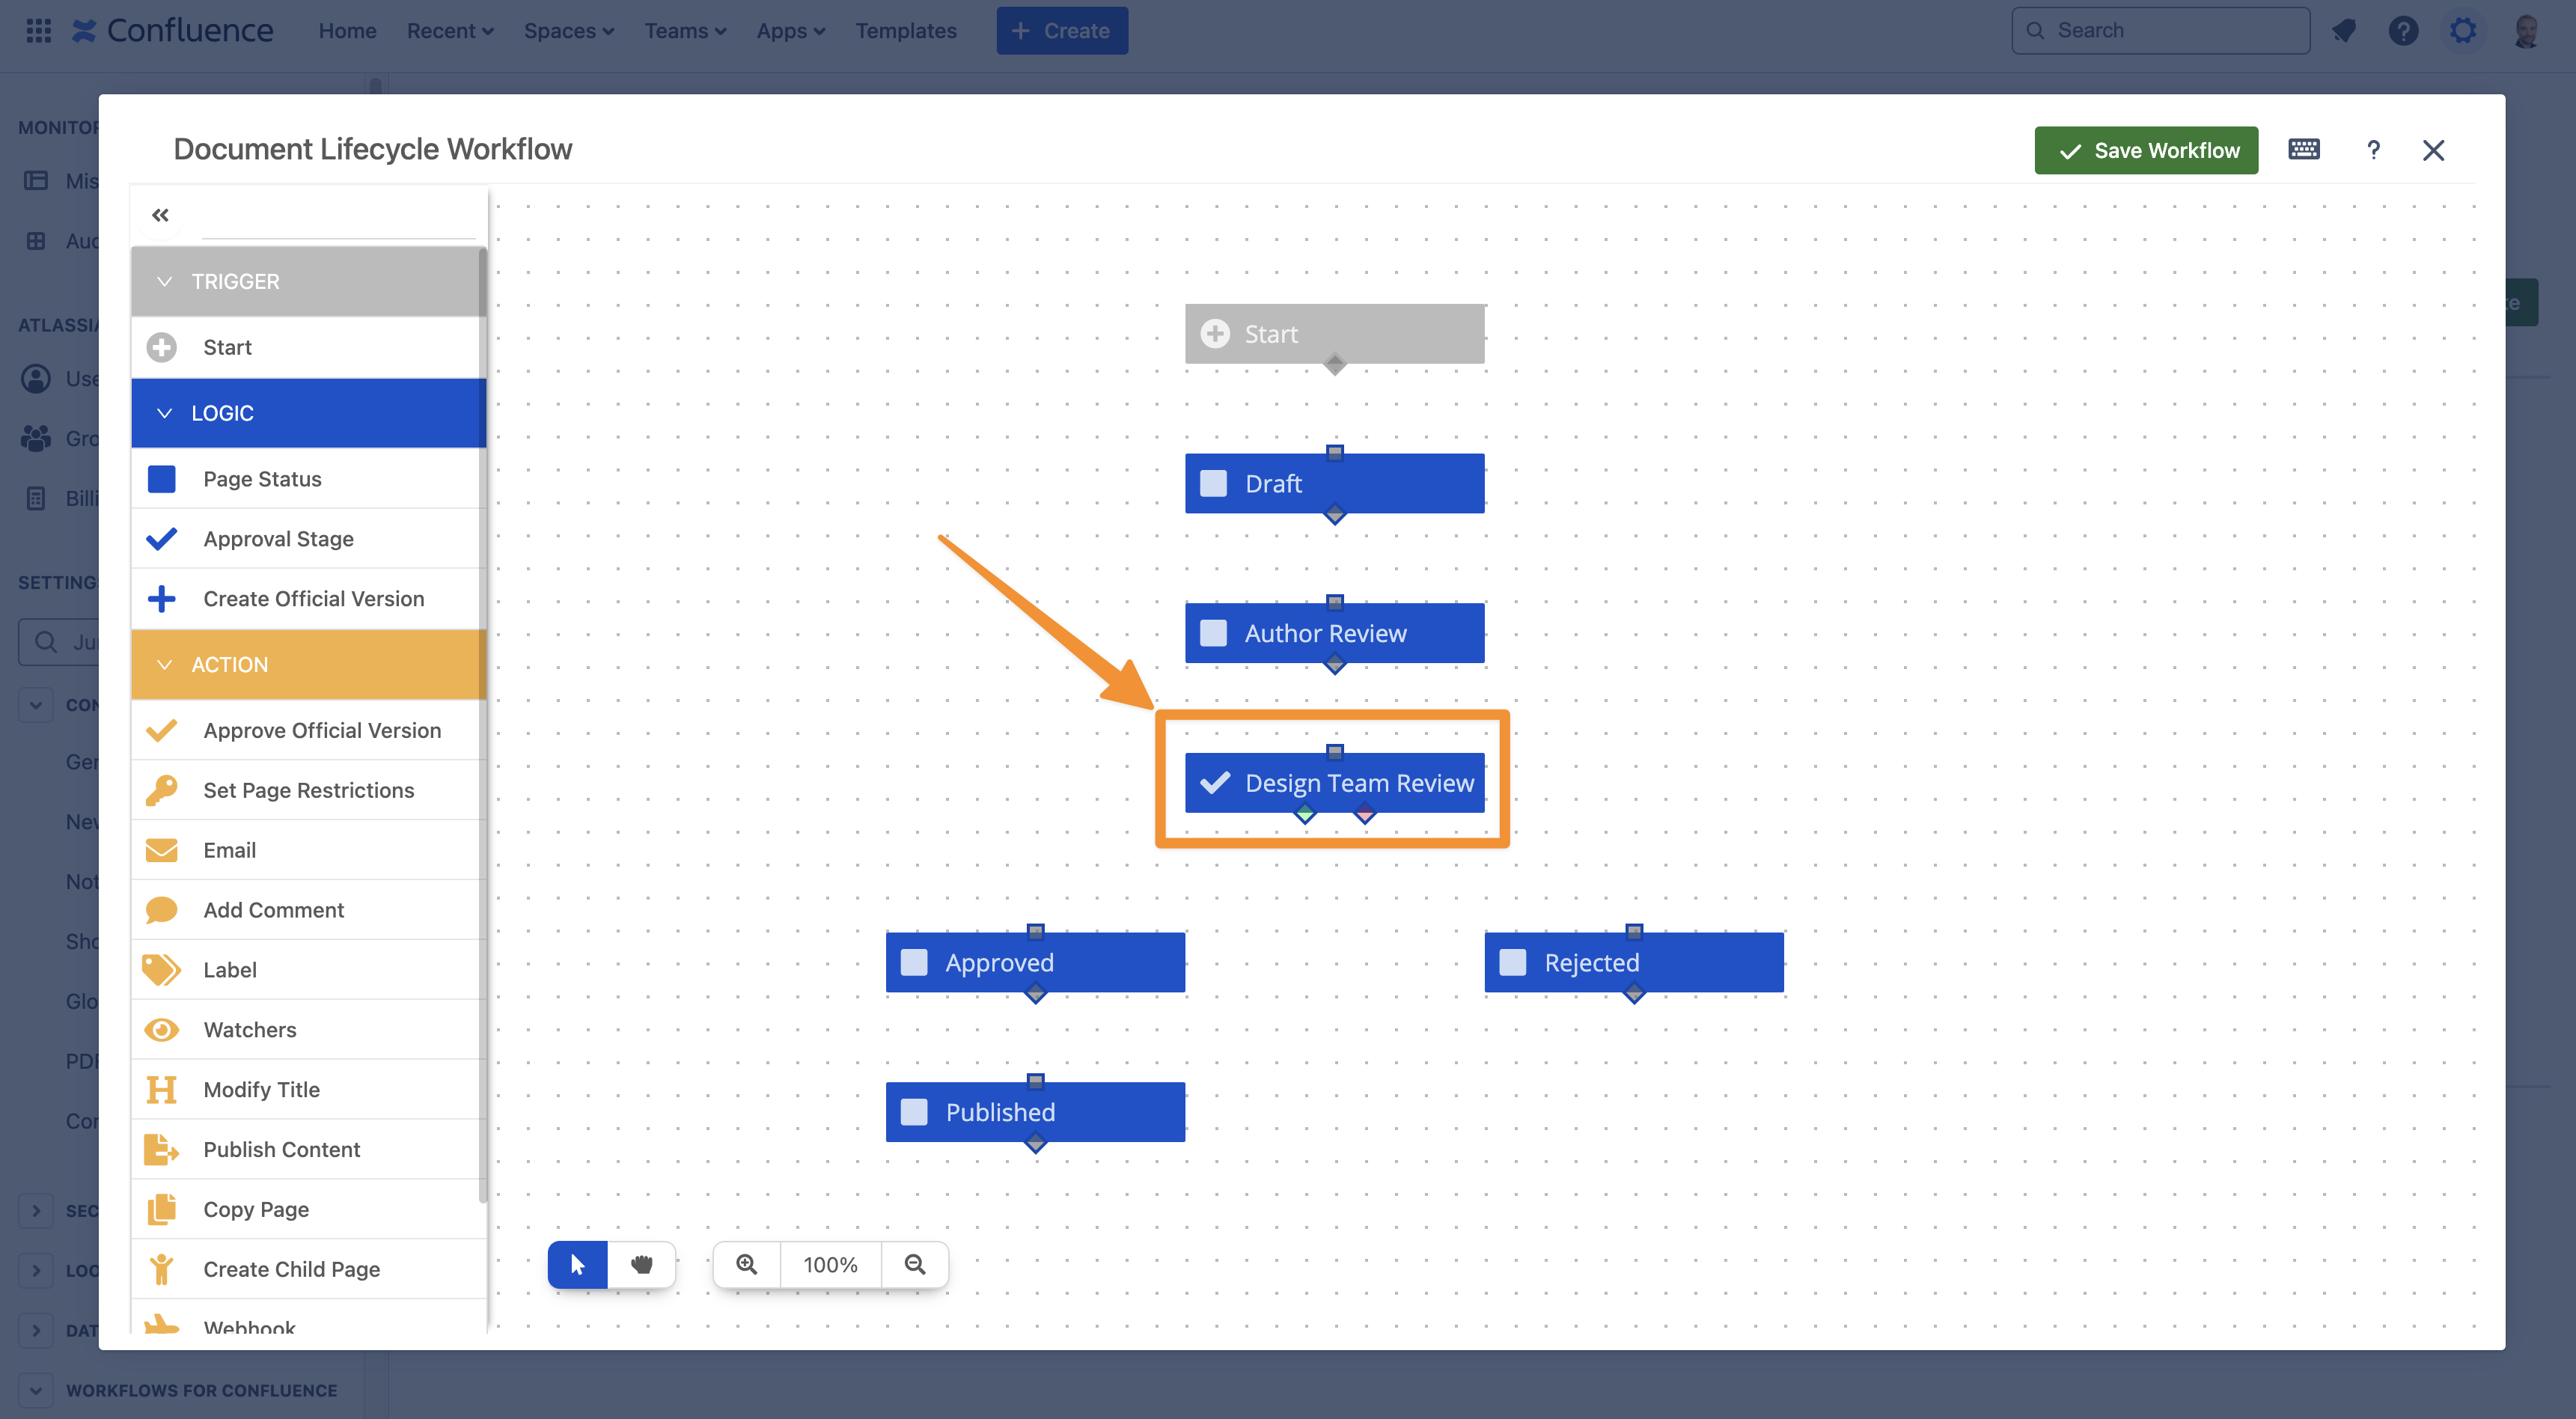Select Publish Content action item

tap(281, 1149)
